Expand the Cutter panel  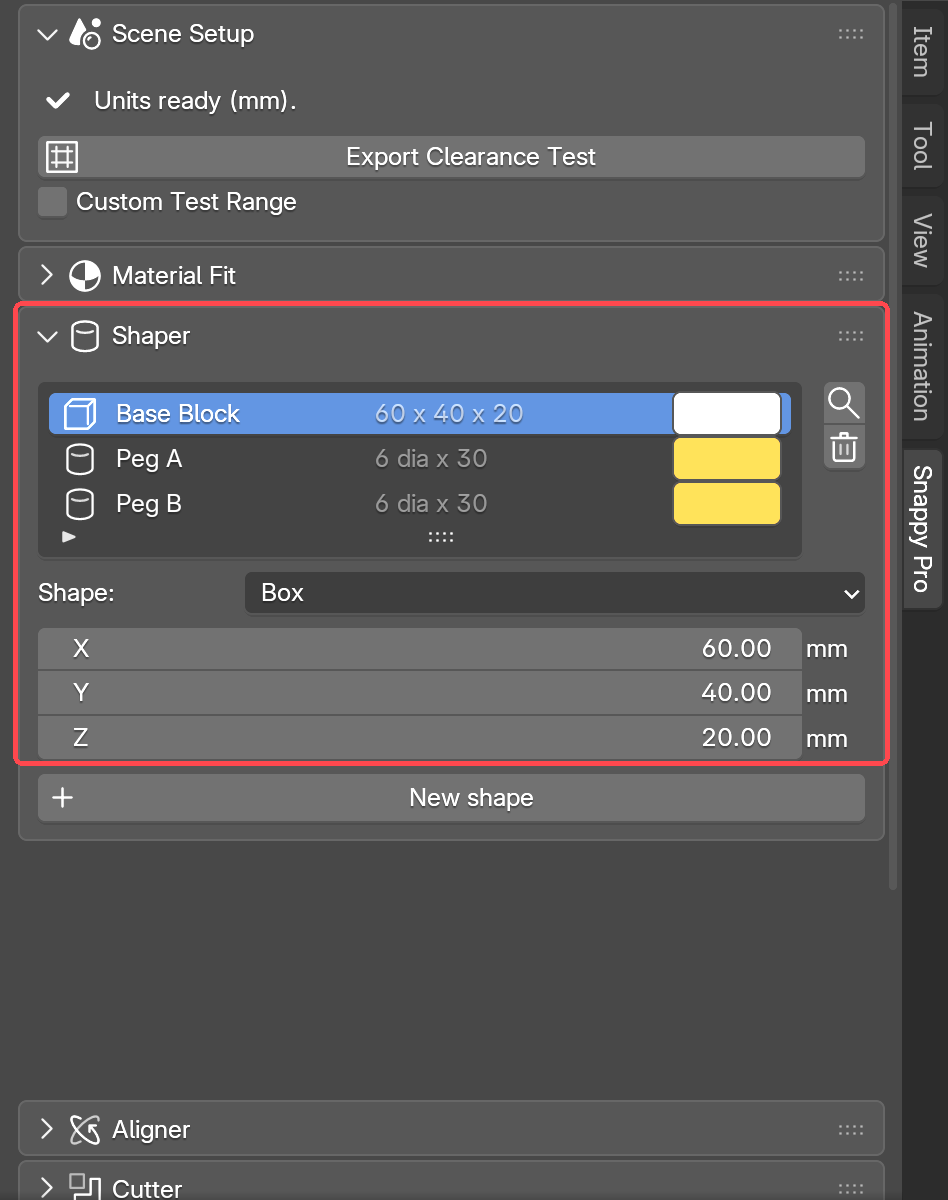[47, 1188]
